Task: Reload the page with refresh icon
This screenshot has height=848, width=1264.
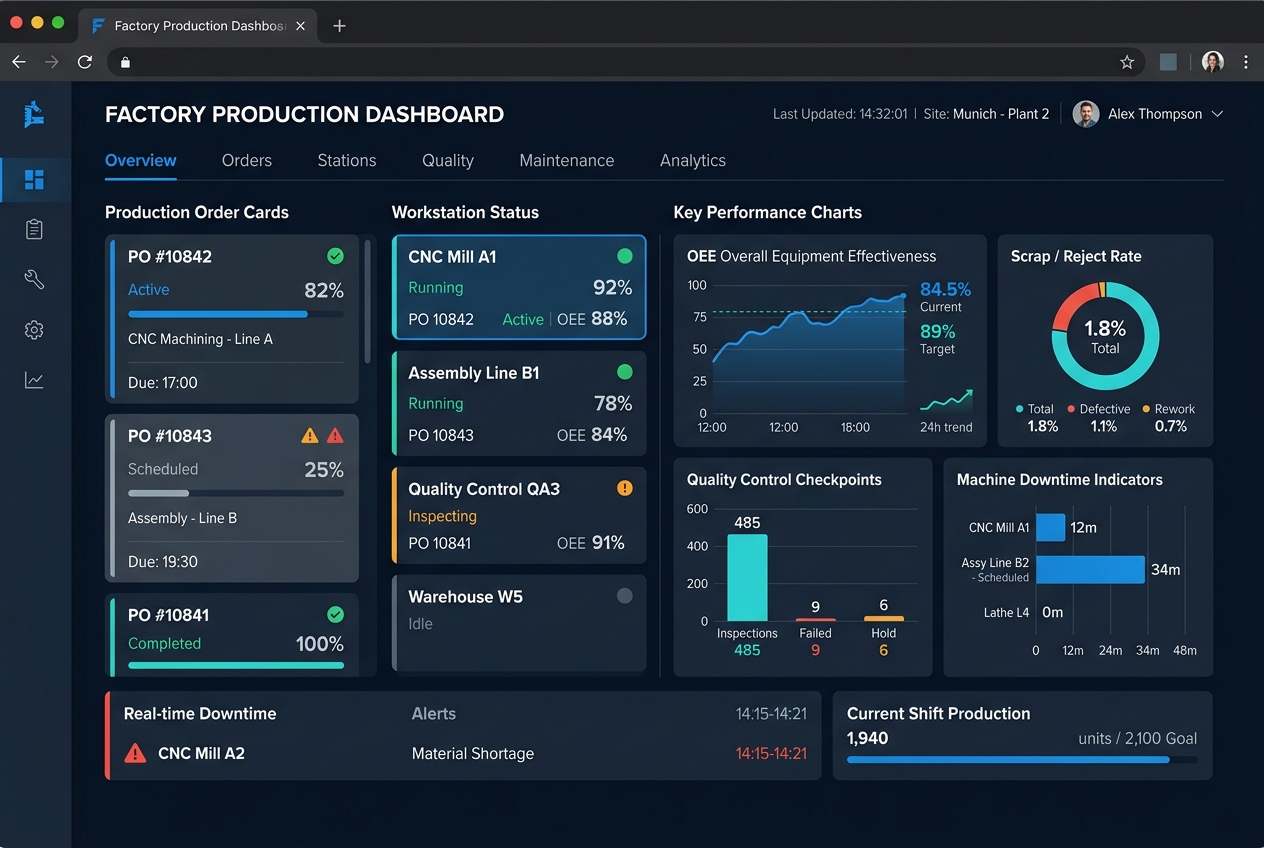Action: 85,62
